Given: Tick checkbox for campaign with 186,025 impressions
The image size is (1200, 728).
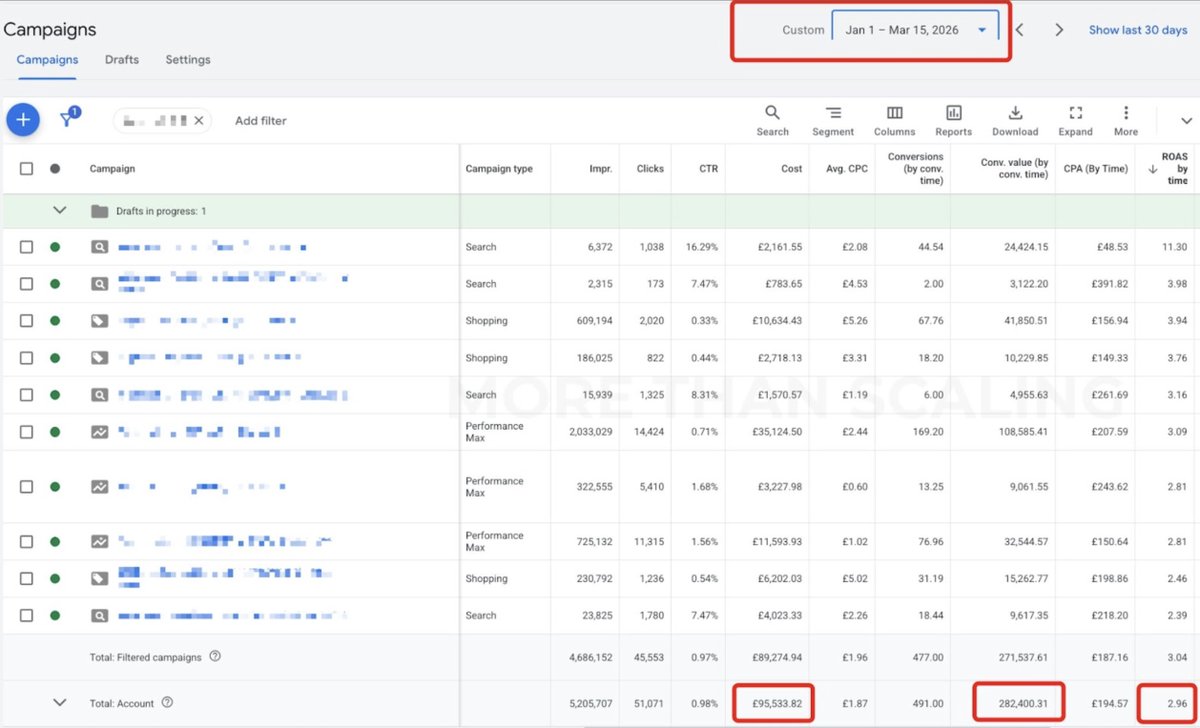Looking at the screenshot, I should coord(26,358).
